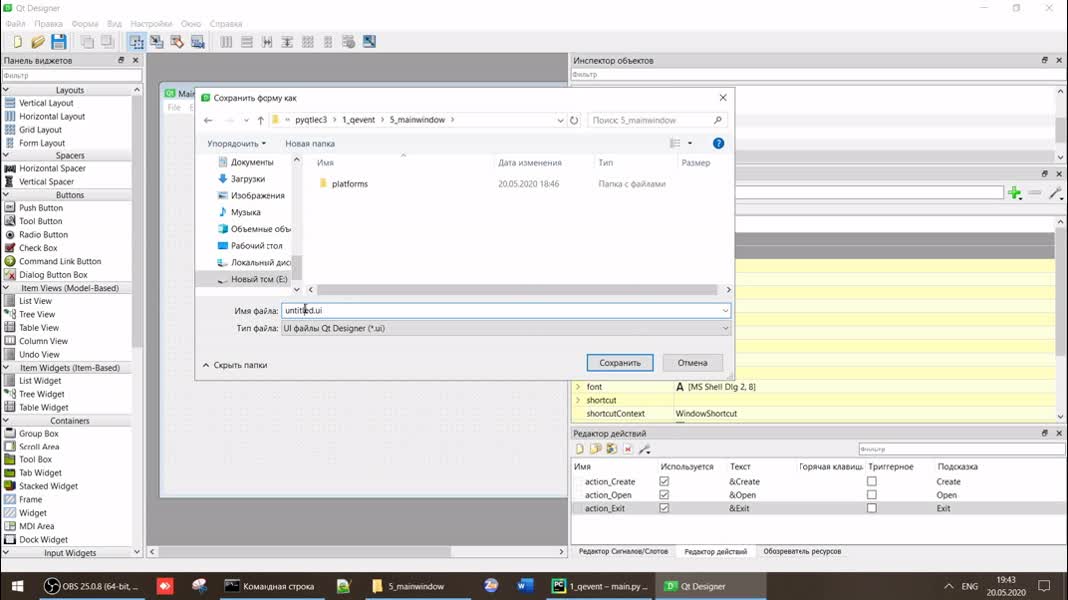This screenshot has height=600, width=1068.
Task: Open the Упорядочить dropdown
Action: pos(236,144)
